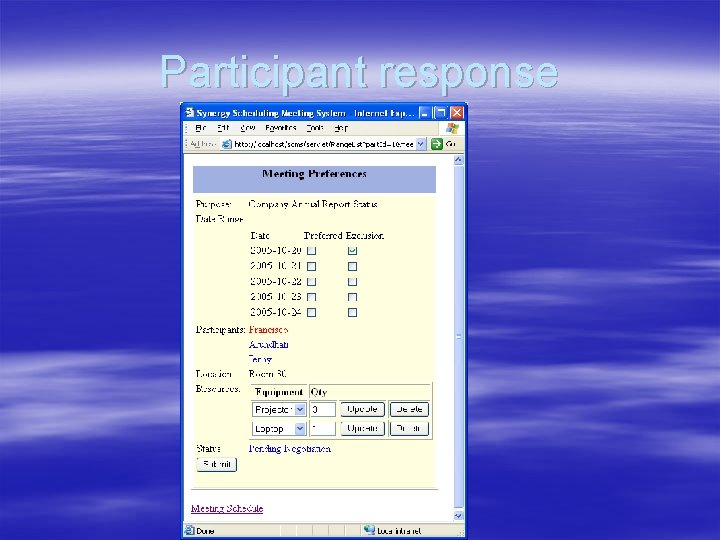Click the date text 2005-10-22
The width and height of the screenshot is (720, 540).
pos(276,281)
